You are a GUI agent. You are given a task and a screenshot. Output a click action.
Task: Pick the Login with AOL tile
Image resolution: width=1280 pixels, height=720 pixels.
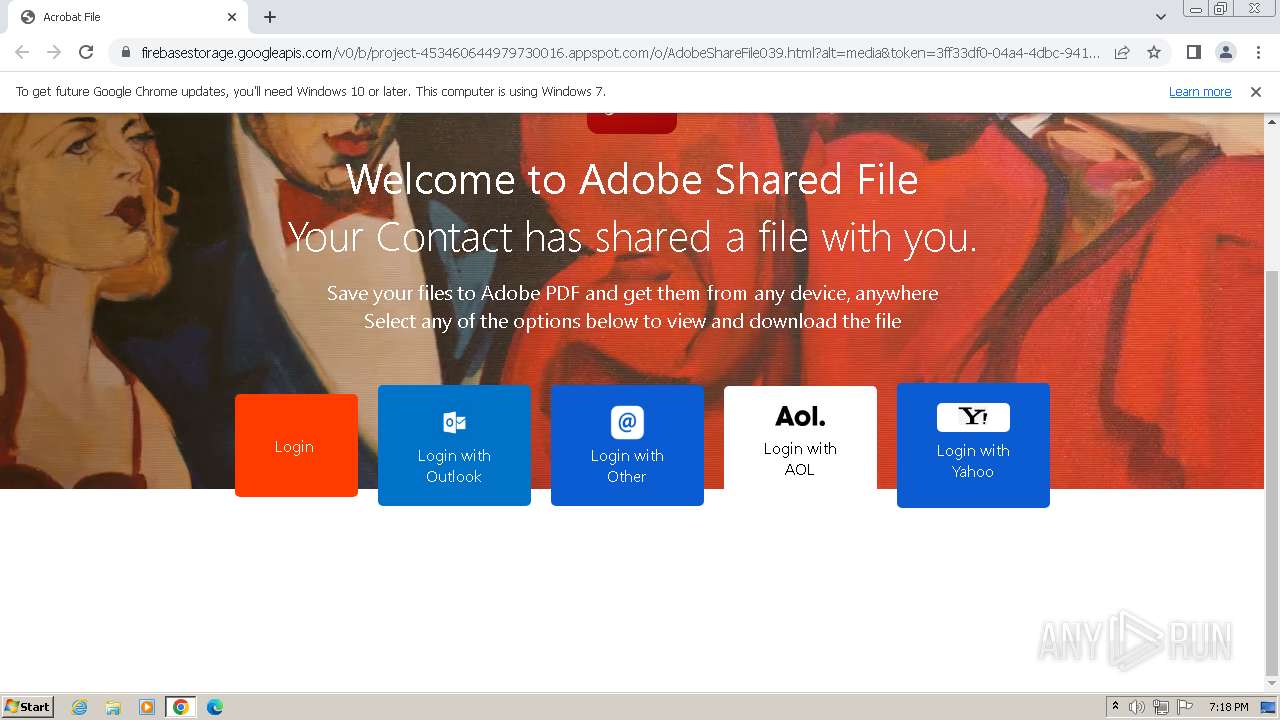click(800, 440)
